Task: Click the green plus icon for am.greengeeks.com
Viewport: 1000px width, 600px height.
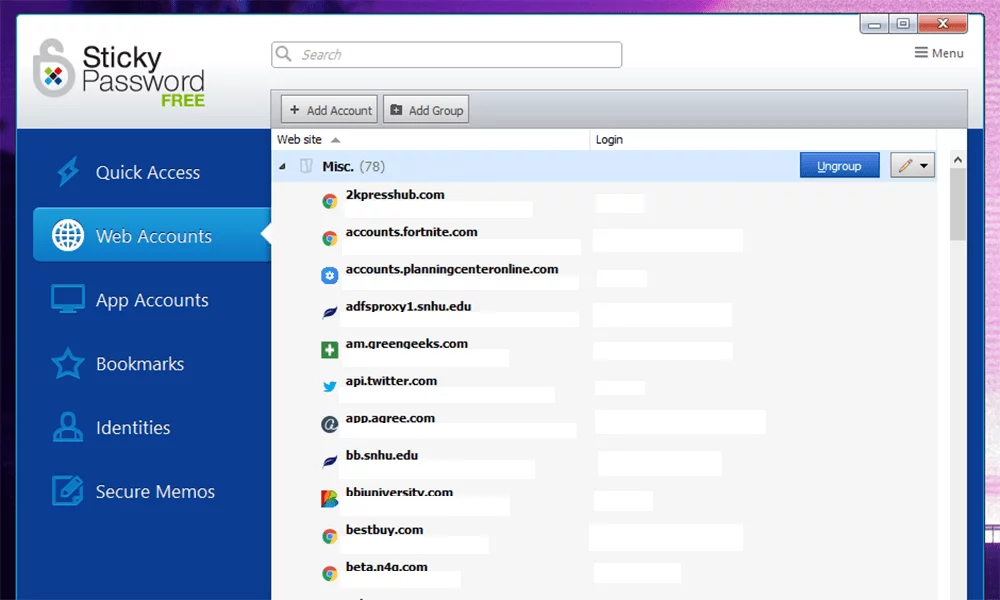Action: point(329,349)
